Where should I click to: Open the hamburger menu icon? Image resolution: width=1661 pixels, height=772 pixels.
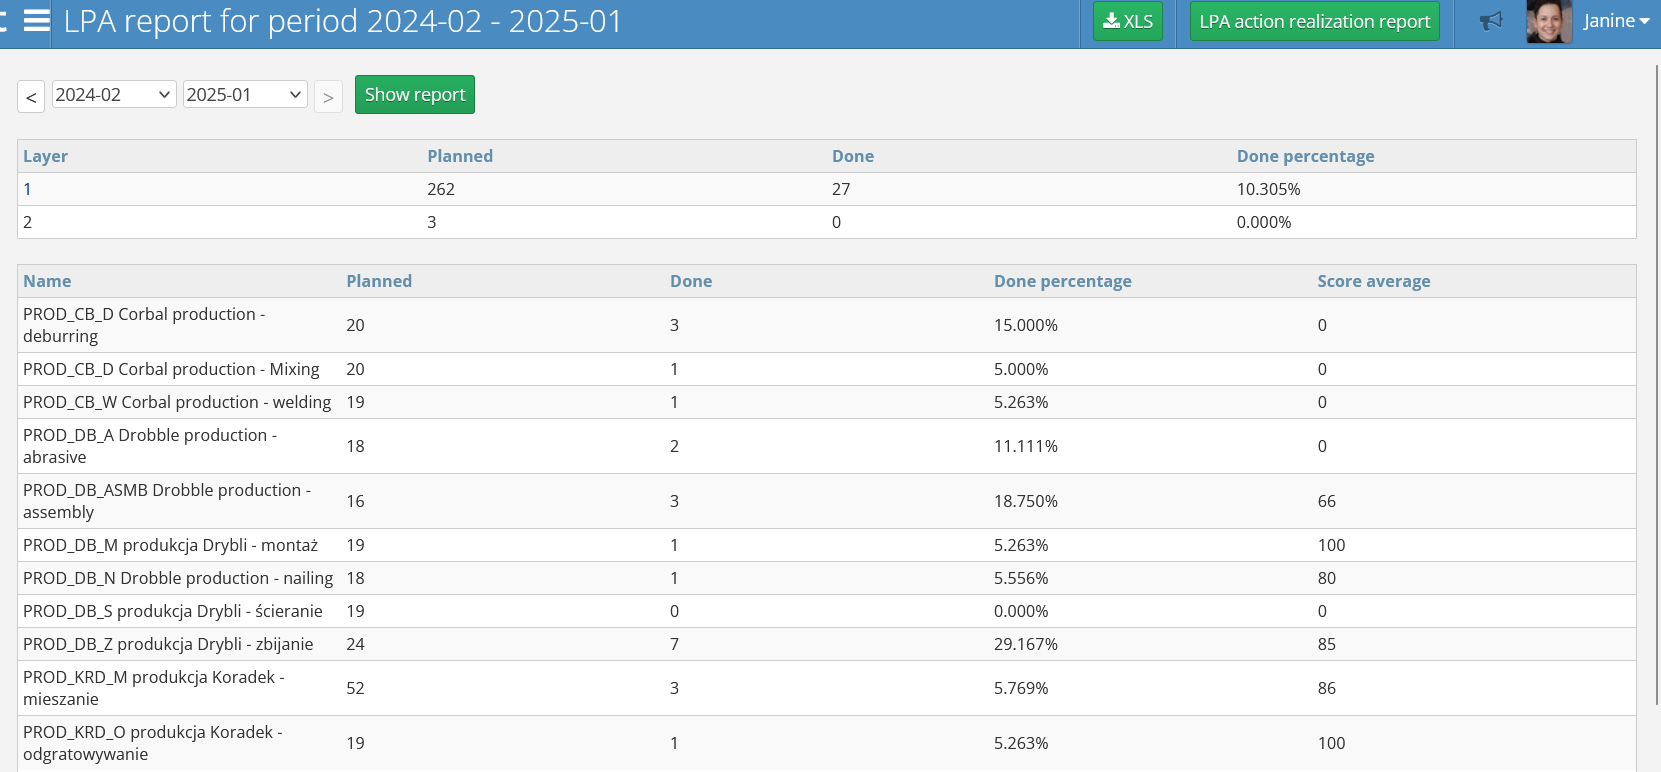coord(37,21)
